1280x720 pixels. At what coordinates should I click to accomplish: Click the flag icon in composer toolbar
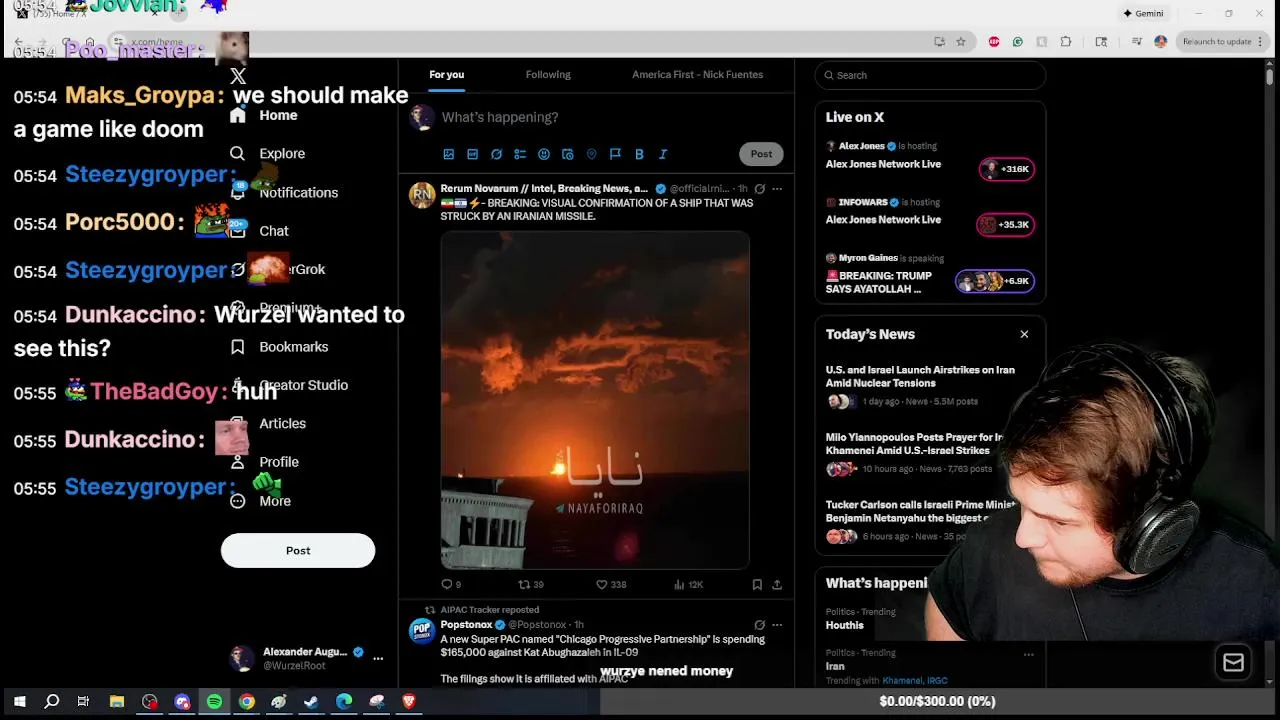click(x=615, y=154)
